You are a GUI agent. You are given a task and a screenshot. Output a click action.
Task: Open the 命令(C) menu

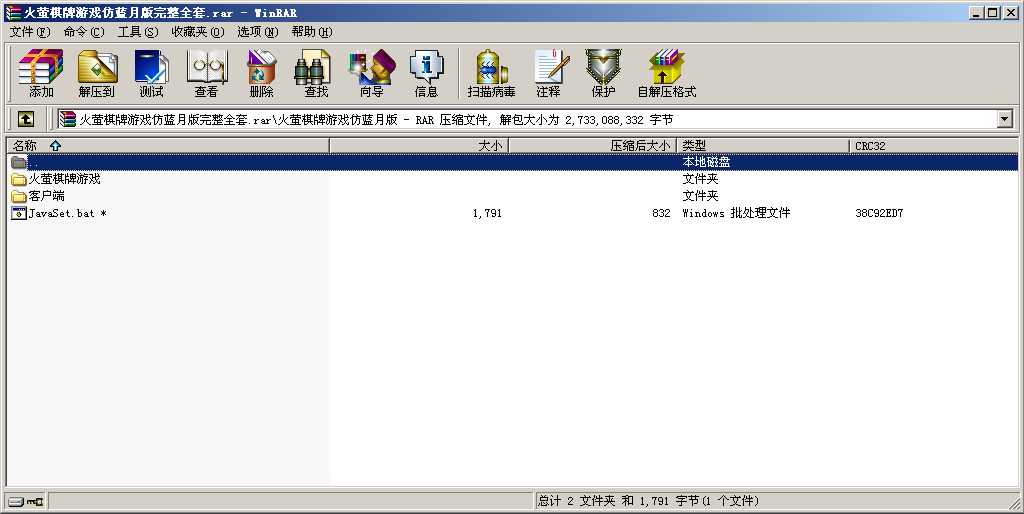pyautogui.click(x=84, y=31)
